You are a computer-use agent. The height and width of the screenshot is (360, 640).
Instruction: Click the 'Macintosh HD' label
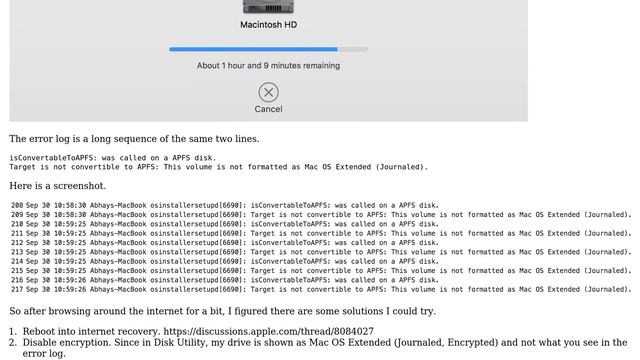point(268,24)
